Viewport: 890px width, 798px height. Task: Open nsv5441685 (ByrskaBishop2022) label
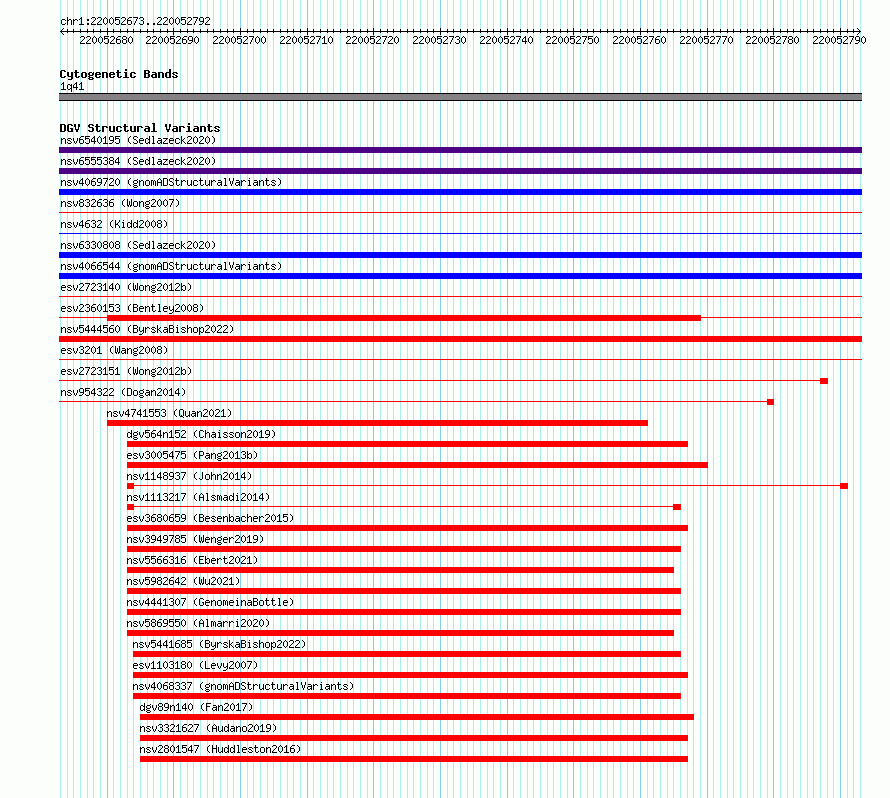tap(219, 644)
